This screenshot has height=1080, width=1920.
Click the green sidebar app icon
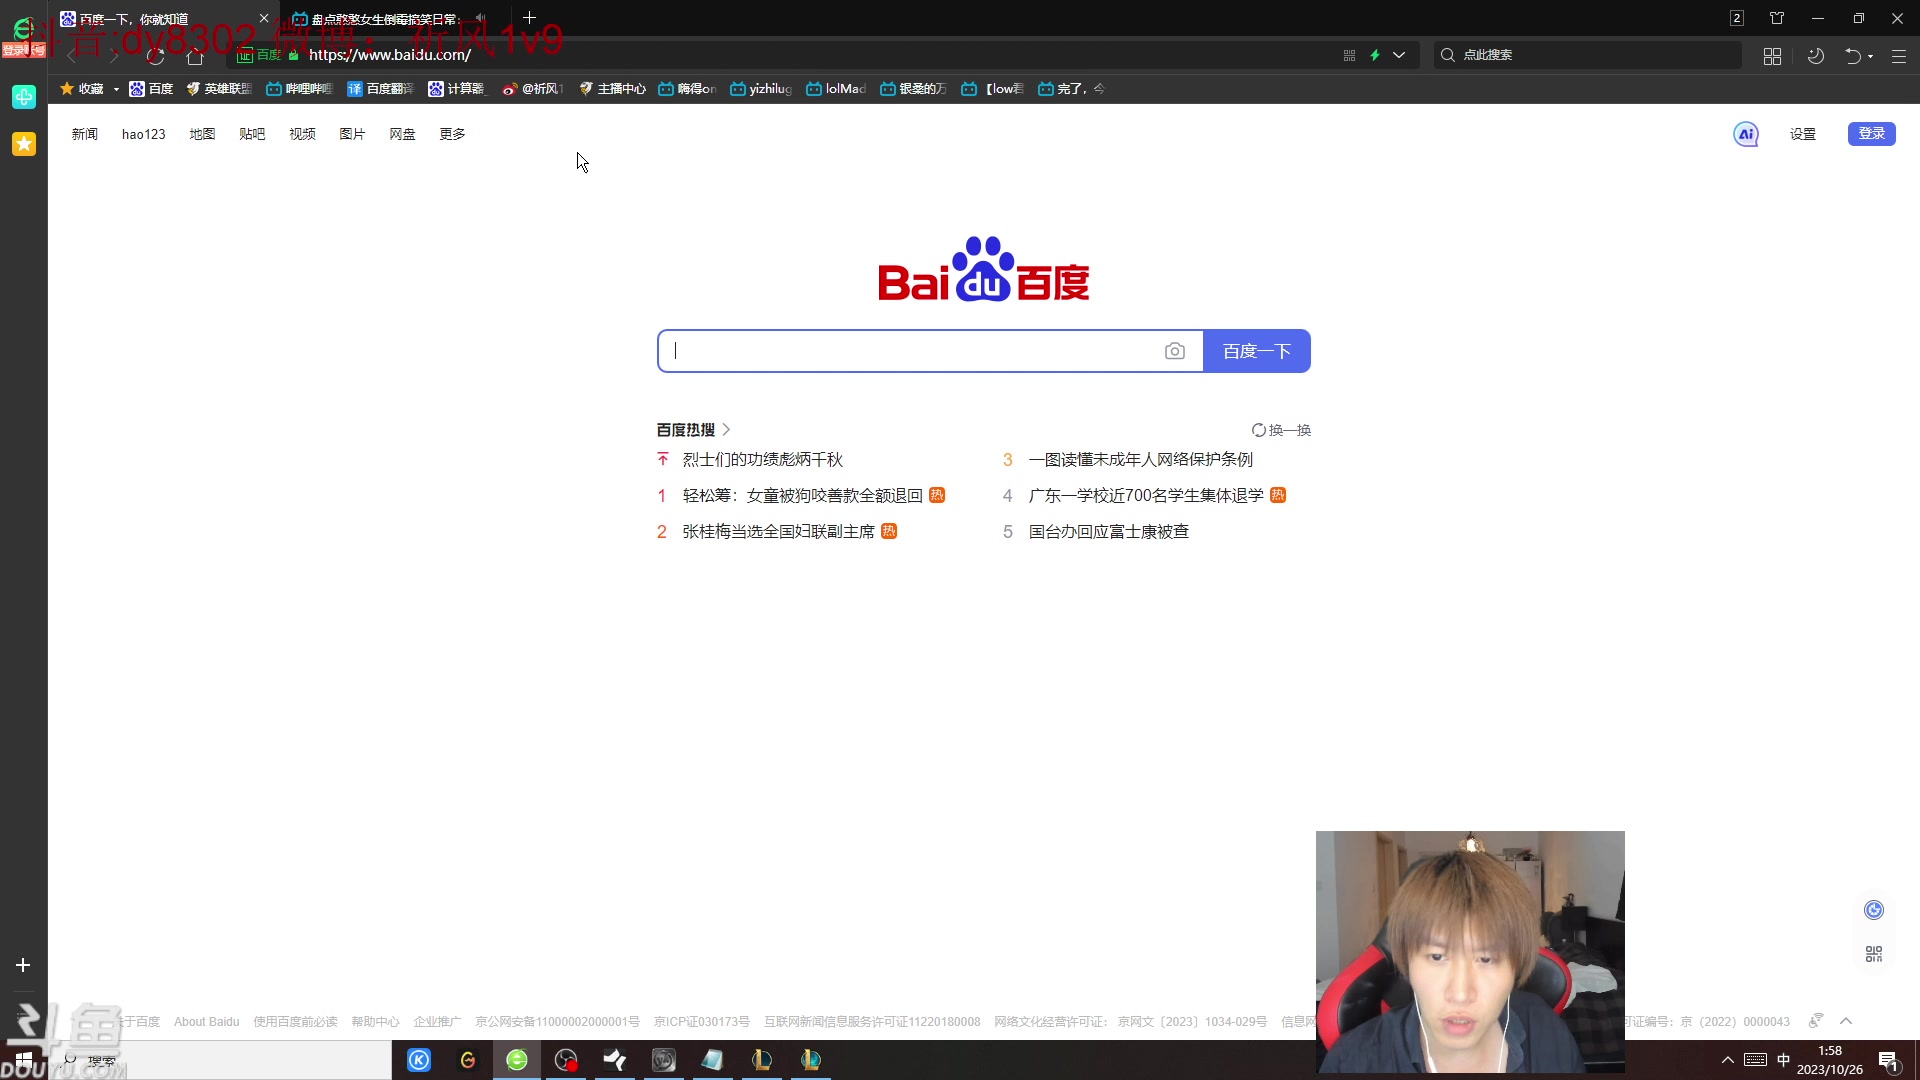24,97
